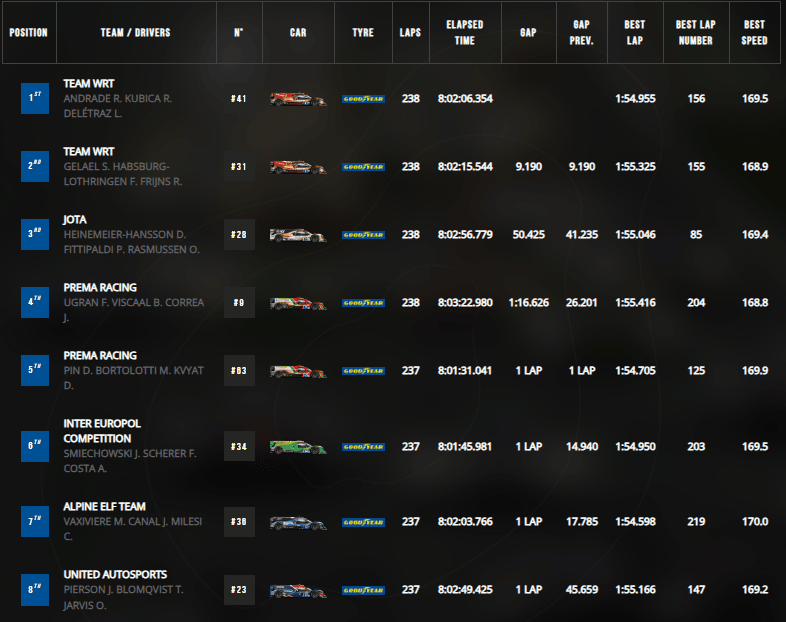The height and width of the screenshot is (622, 786).
Task: Click the Goodyear tyre logo in the #9 row
Action: click(363, 303)
